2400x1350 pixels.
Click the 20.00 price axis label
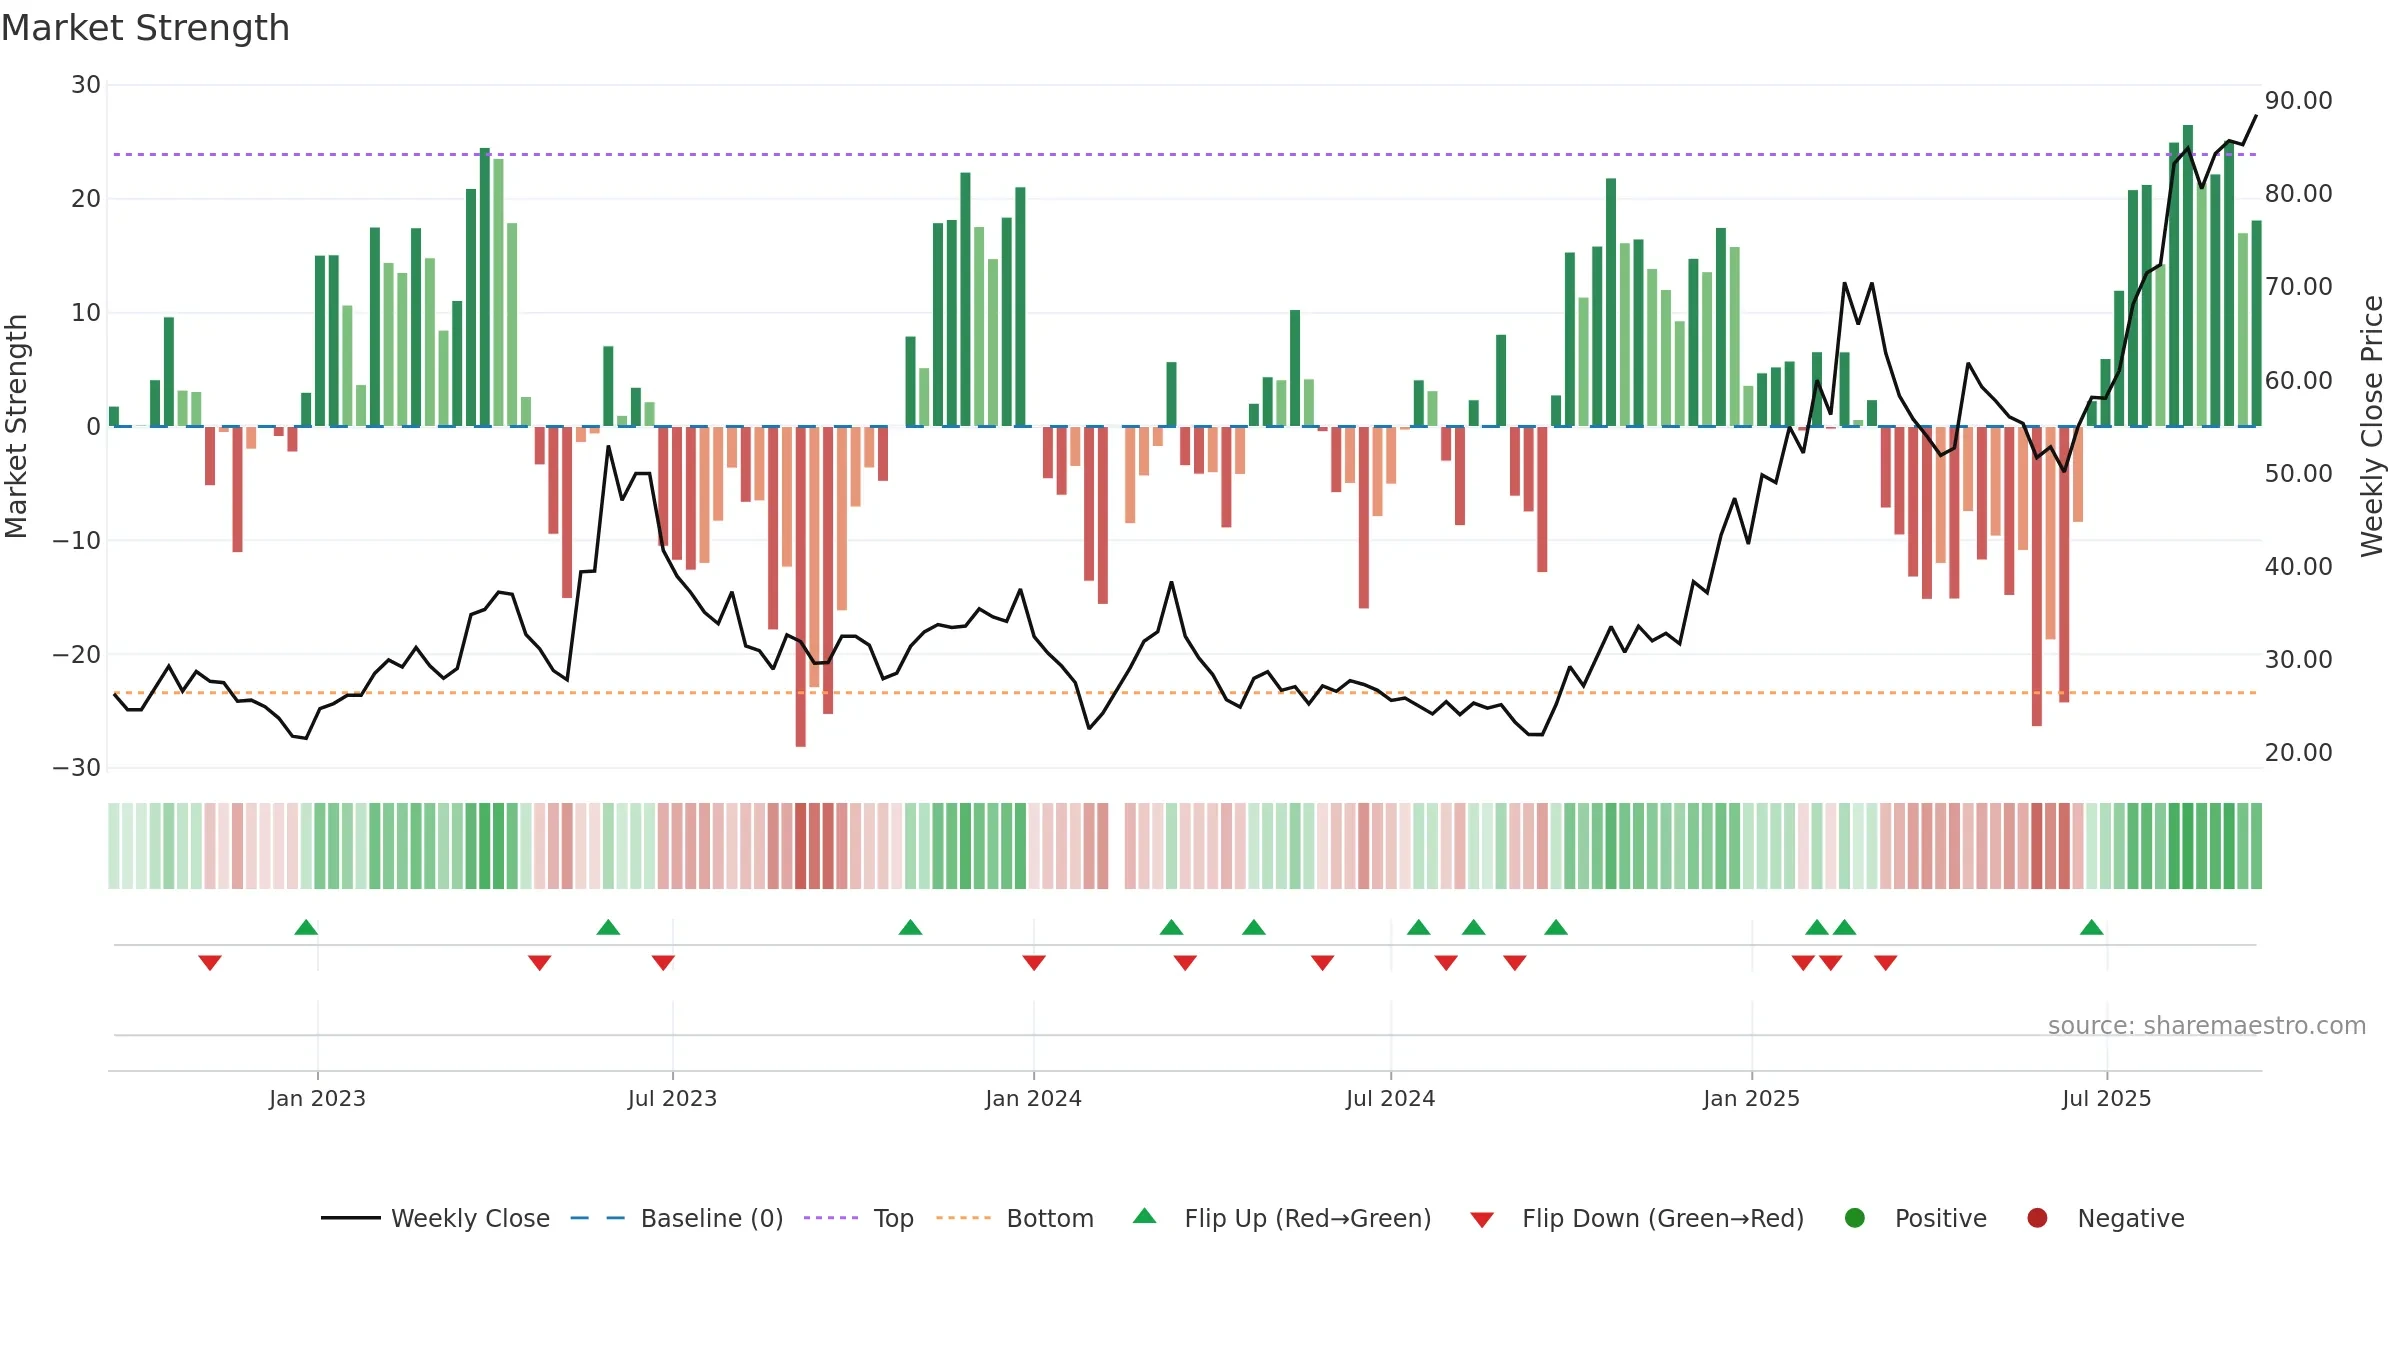click(2298, 752)
